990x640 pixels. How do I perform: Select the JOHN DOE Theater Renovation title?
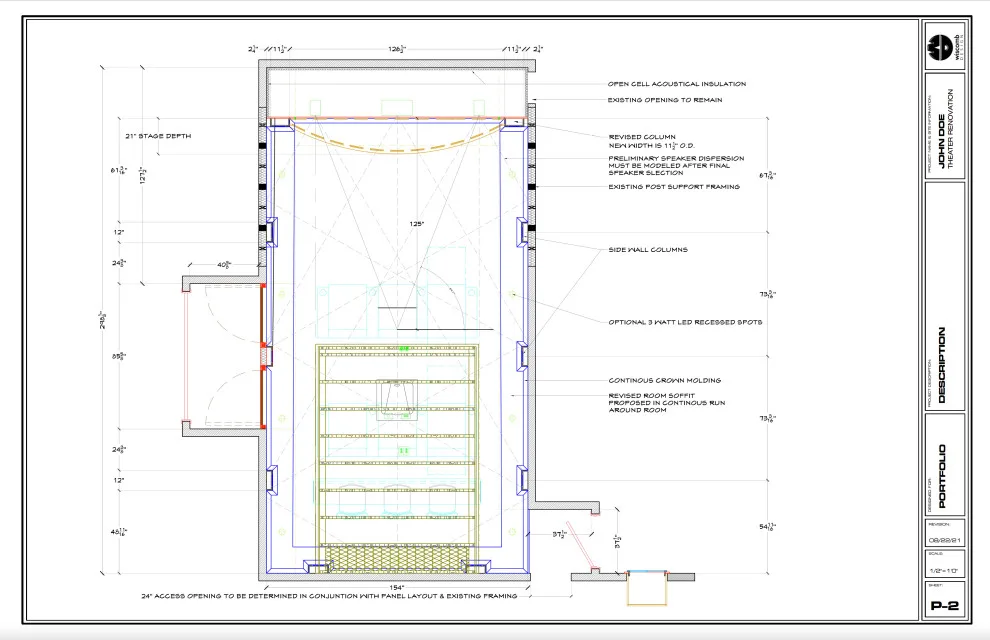tap(945, 128)
